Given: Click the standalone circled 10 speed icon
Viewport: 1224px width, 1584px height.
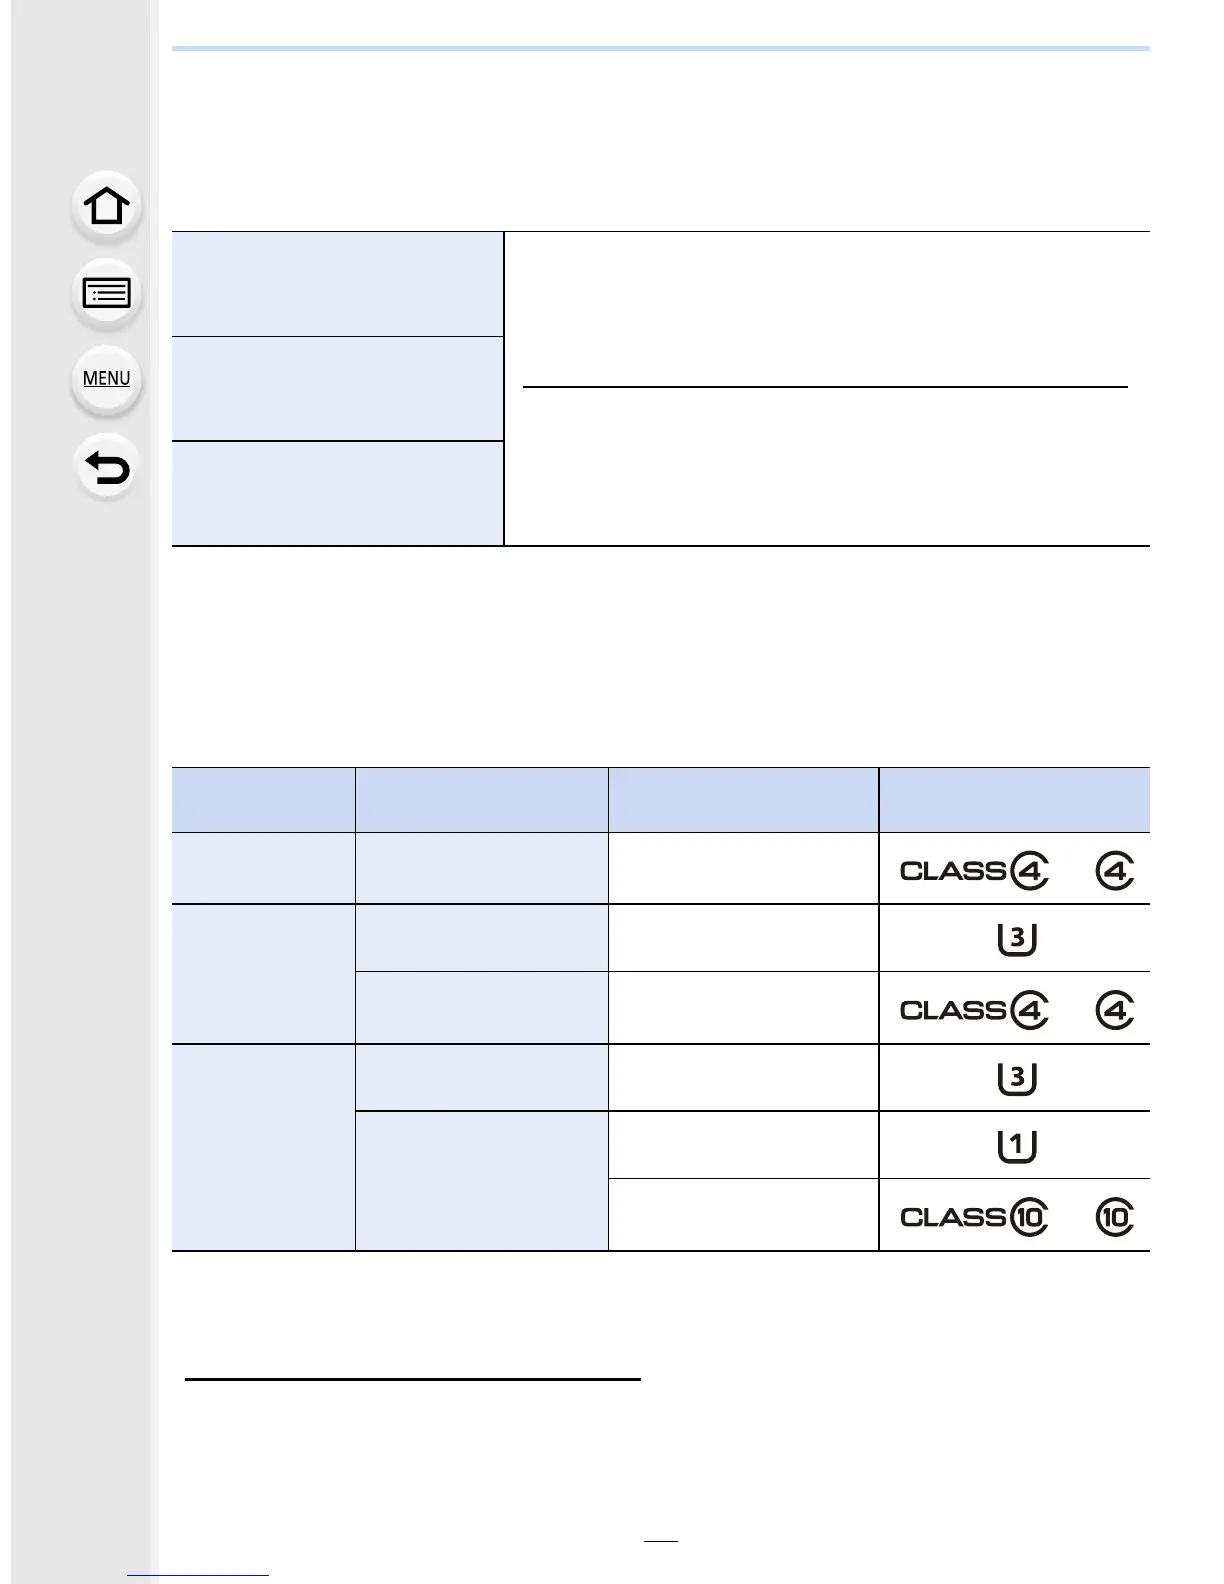Looking at the screenshot, I should [1115, 1217].
